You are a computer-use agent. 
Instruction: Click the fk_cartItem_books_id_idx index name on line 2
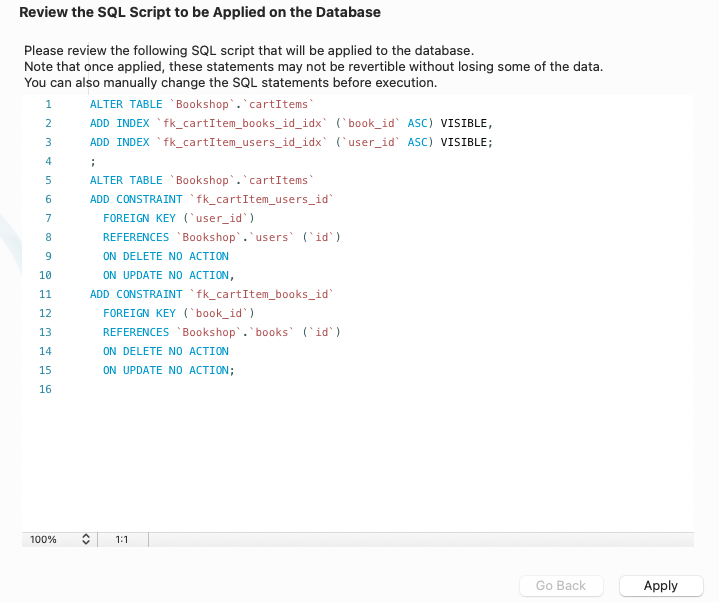[x=242, y=123]
